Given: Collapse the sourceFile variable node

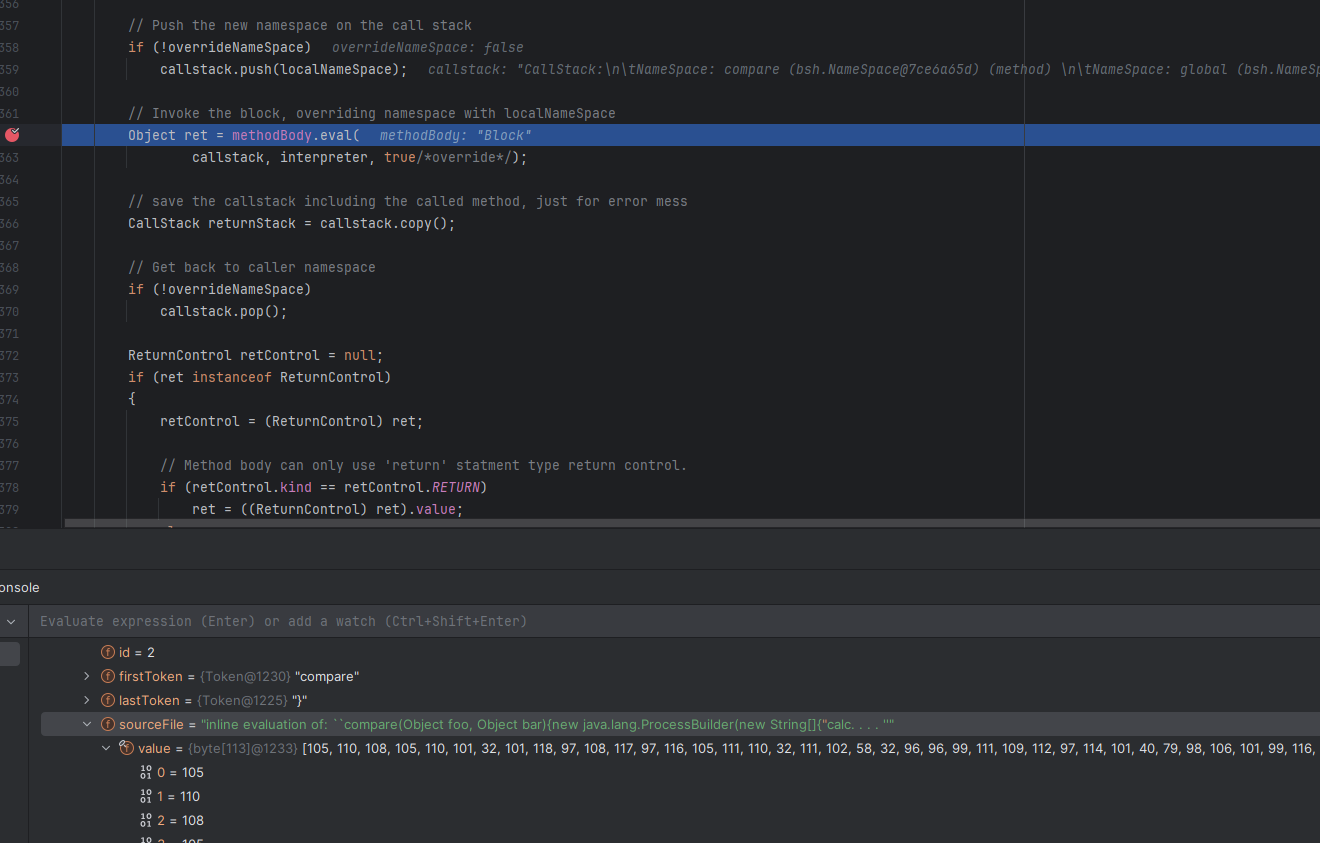Looking at the screenshot, I should pos(87,725).
